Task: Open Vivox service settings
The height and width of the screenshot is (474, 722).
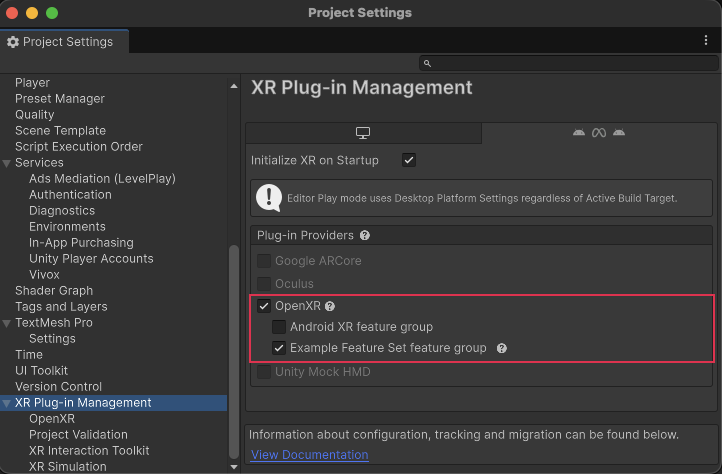Action: pyautogui.click(x=44, y=275)
